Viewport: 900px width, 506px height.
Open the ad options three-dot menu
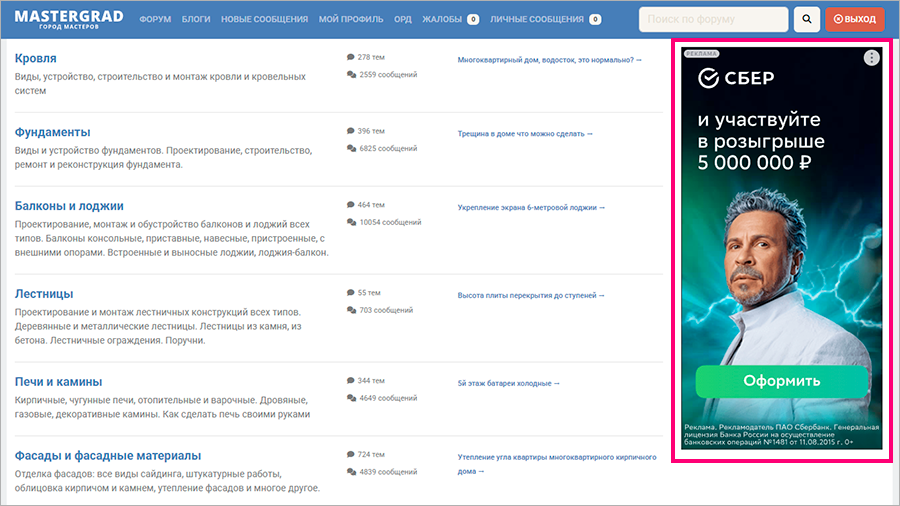pyautogui.click(x=871, y=57)
